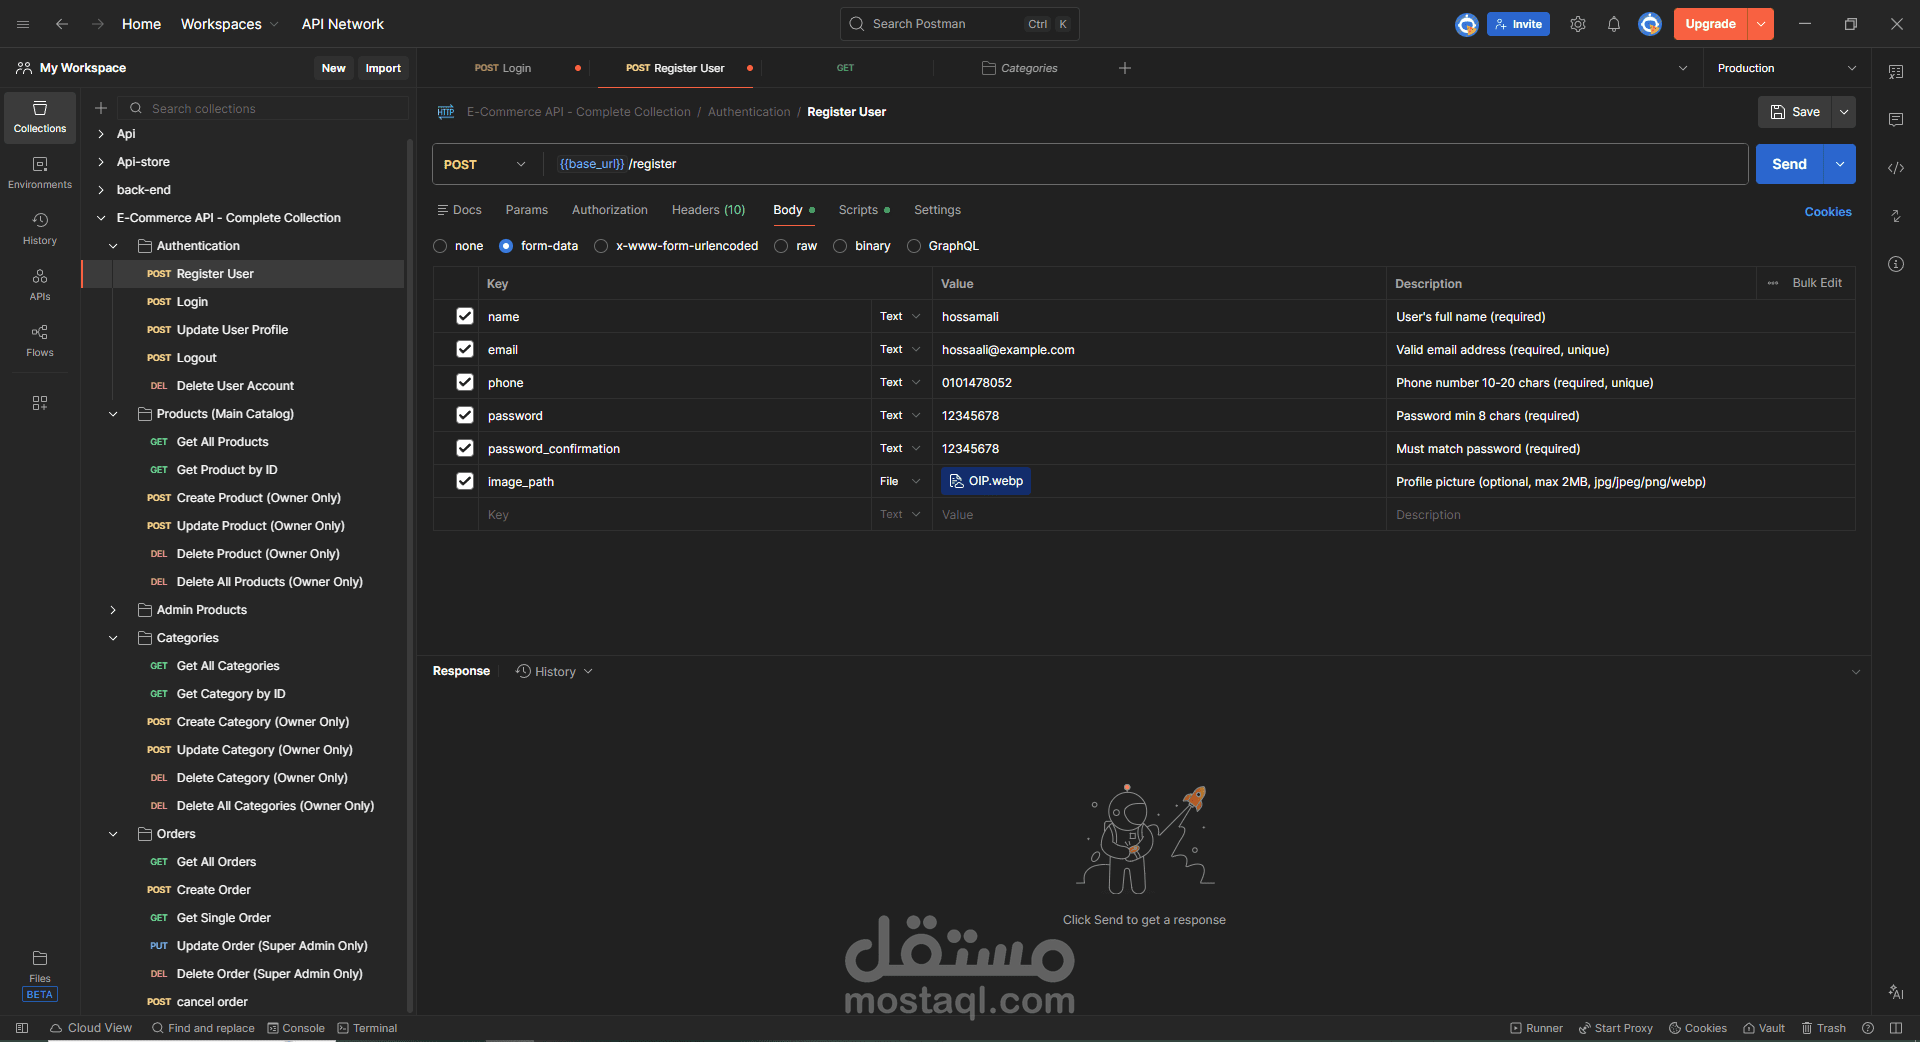The image size is (1920, 1042).
Task: Click the request URL field
Action: point(1145,164)
